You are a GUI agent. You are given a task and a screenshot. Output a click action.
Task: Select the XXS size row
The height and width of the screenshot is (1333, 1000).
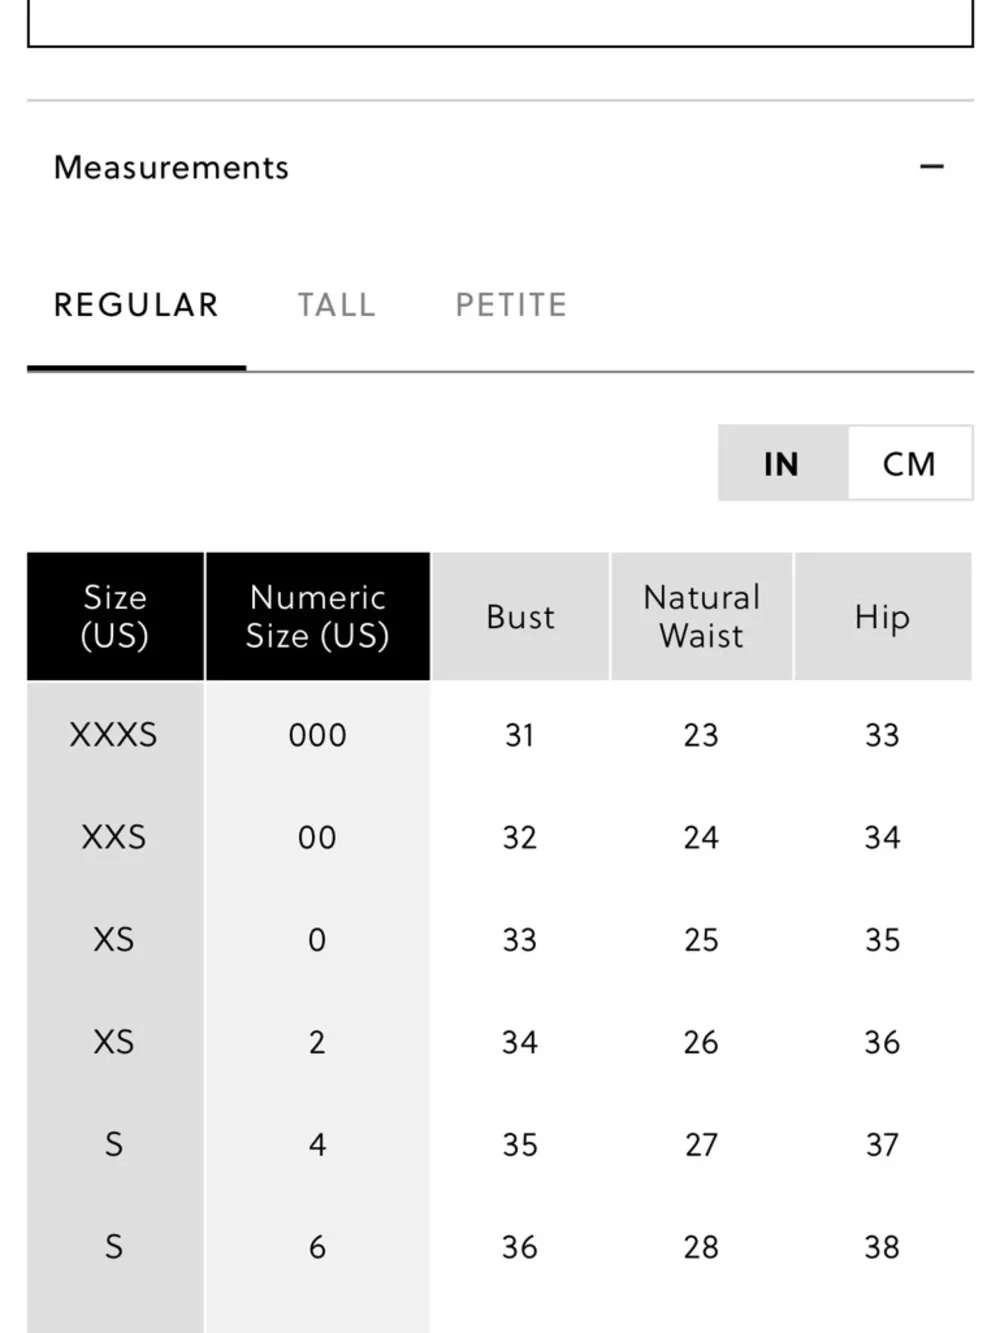(x=499, y=837)
